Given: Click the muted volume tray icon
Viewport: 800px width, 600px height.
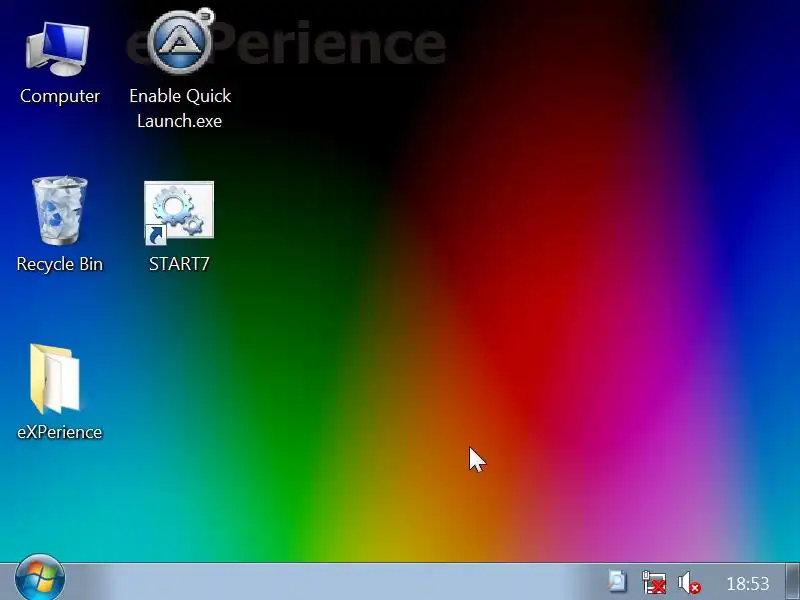Looking at the screenshot, I should click(x=689, y=583).
